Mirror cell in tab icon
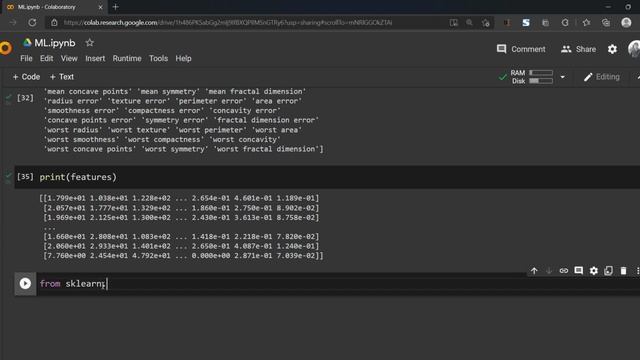The image size is (640, 360). (608, 271)
